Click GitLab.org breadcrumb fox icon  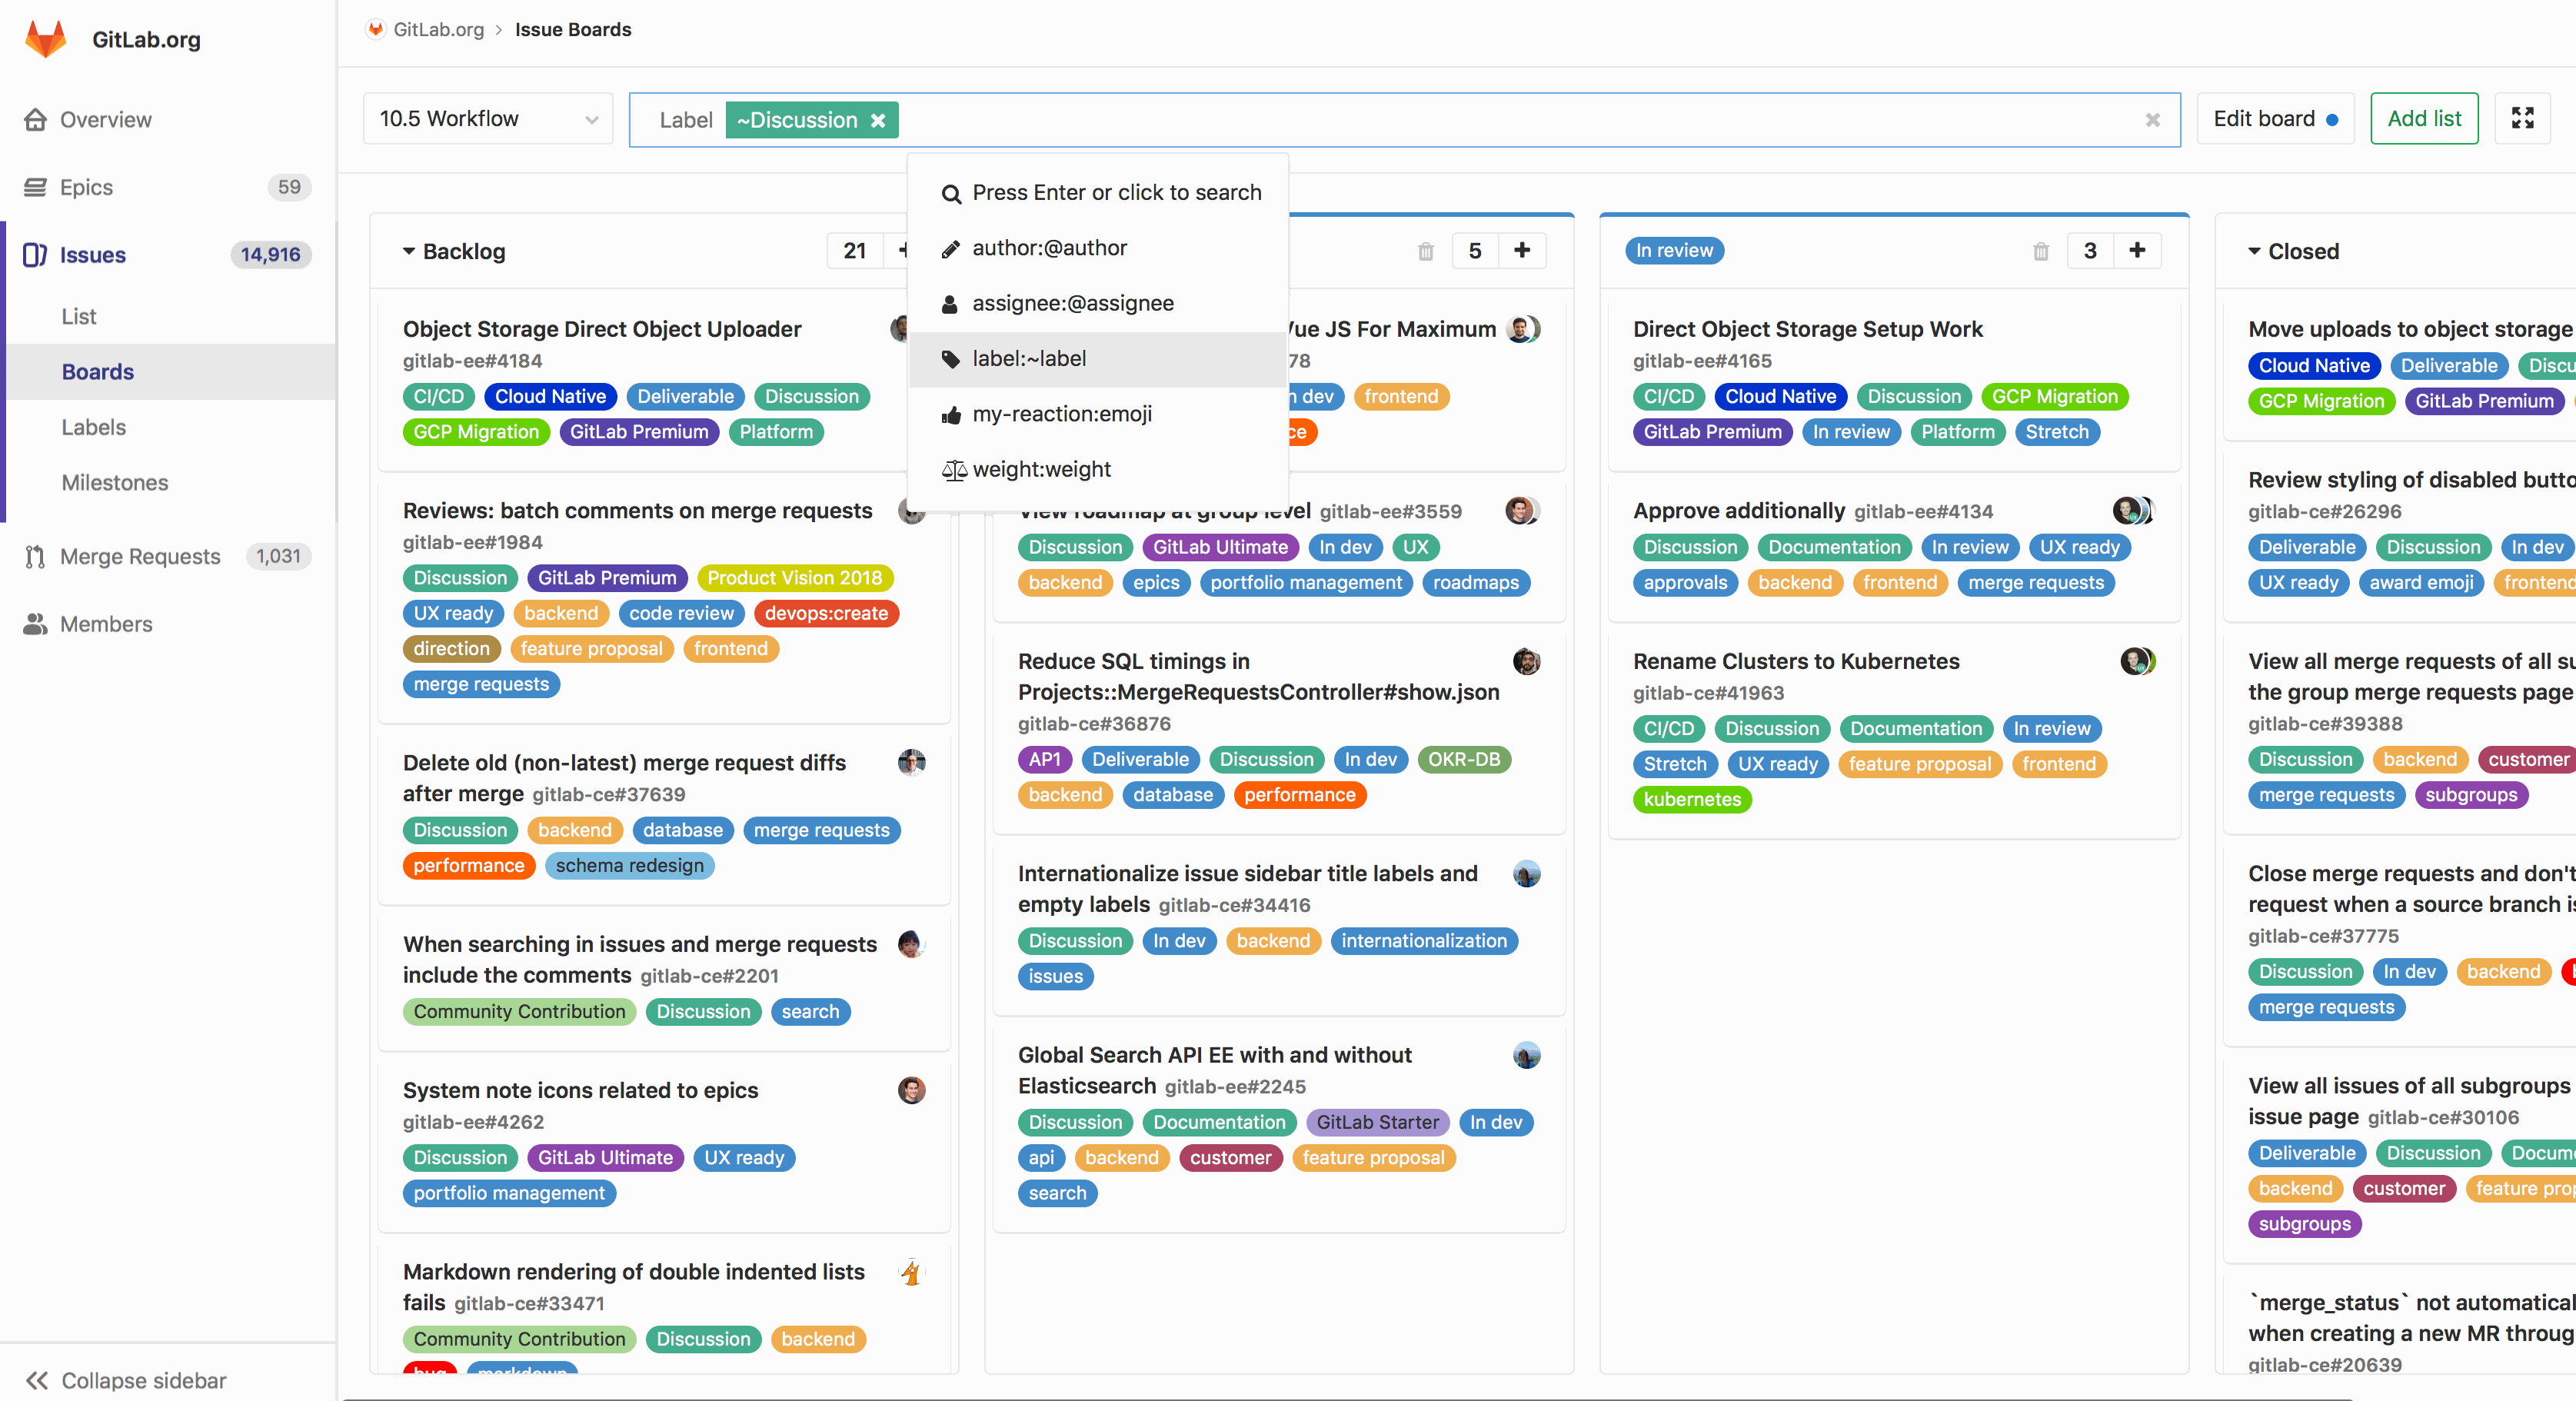click(x=376, y=29)
